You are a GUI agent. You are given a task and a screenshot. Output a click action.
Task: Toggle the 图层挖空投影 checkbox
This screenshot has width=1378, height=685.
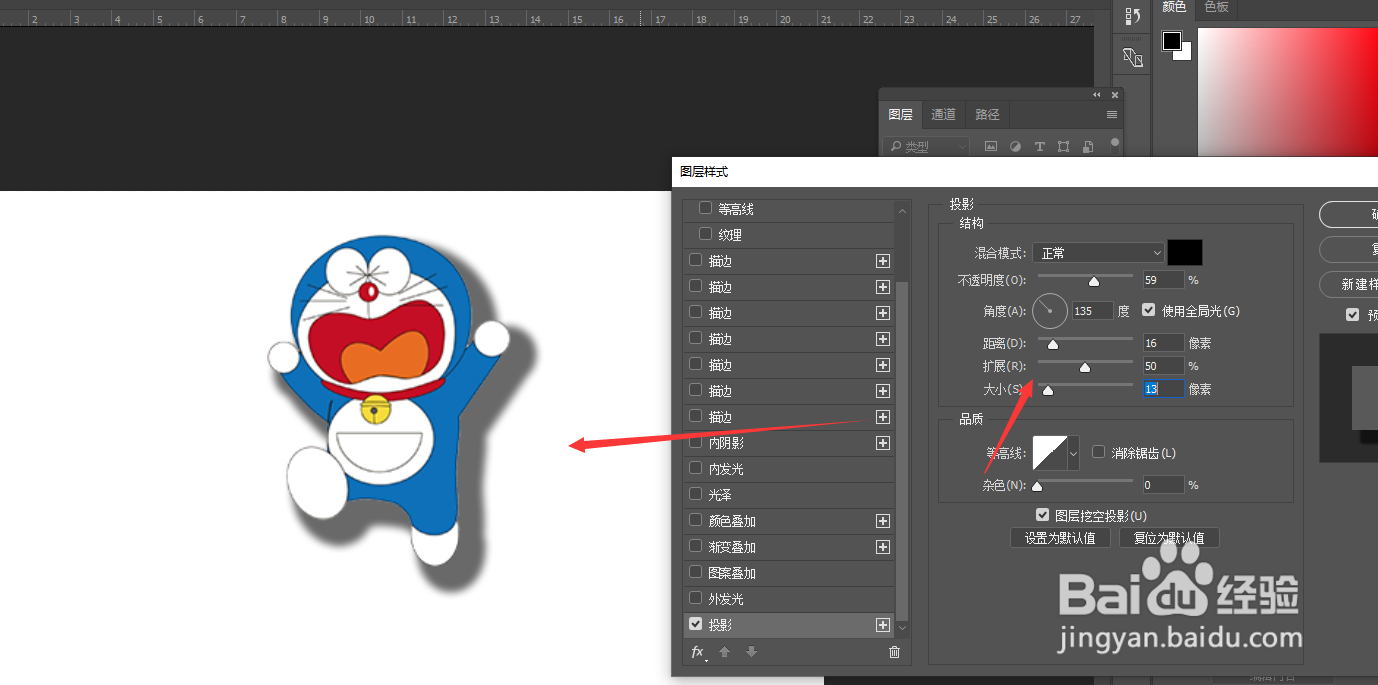1043,515
